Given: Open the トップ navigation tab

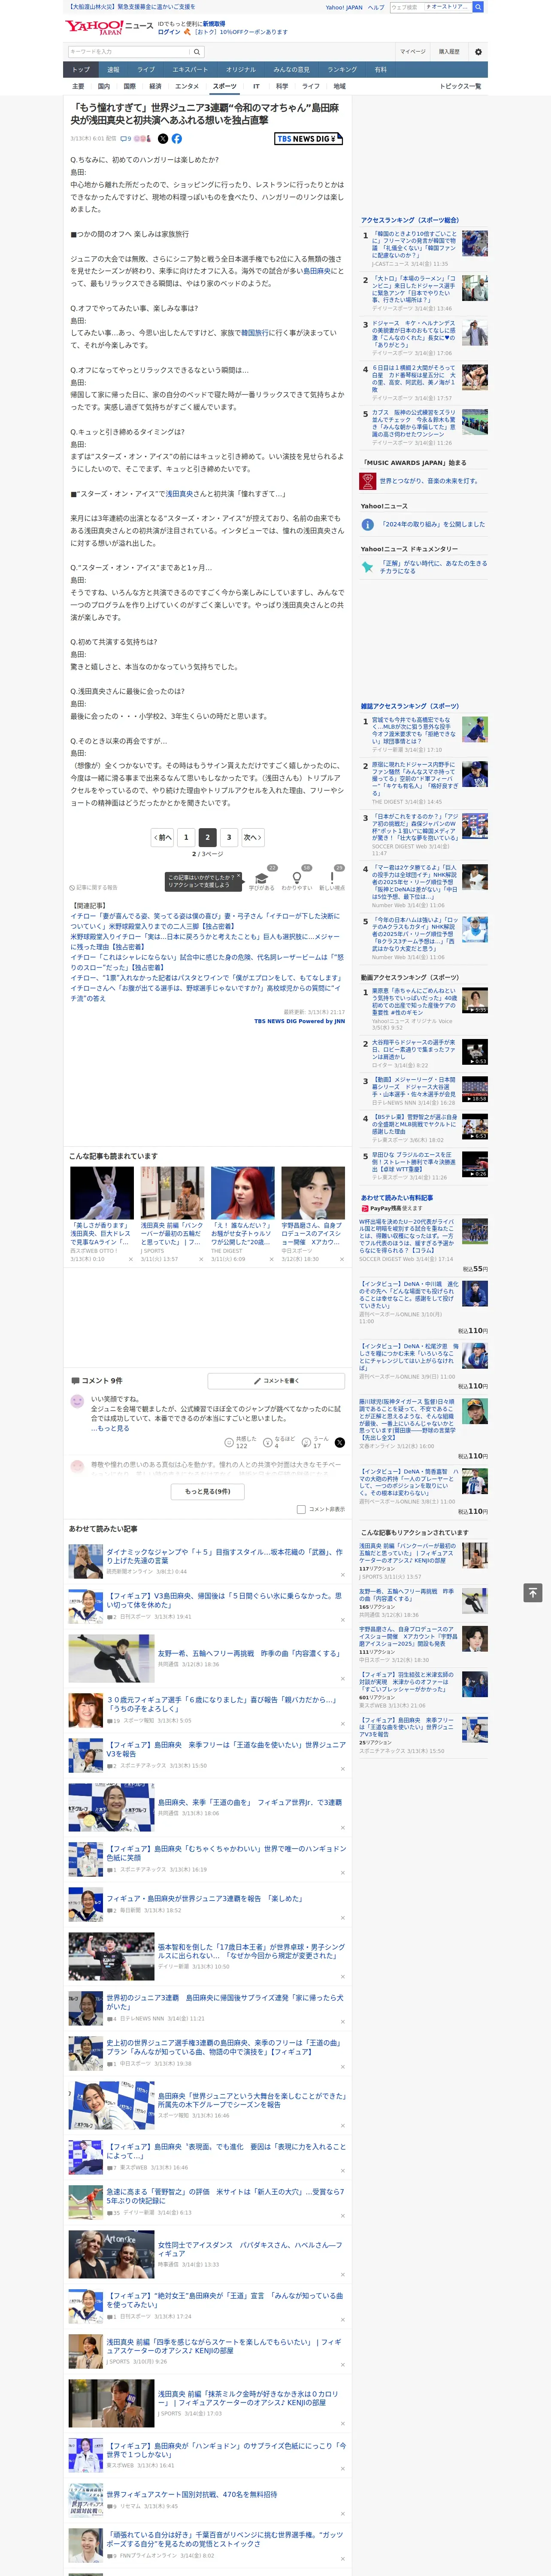Looking at the screenshot, I should [81, 70].
